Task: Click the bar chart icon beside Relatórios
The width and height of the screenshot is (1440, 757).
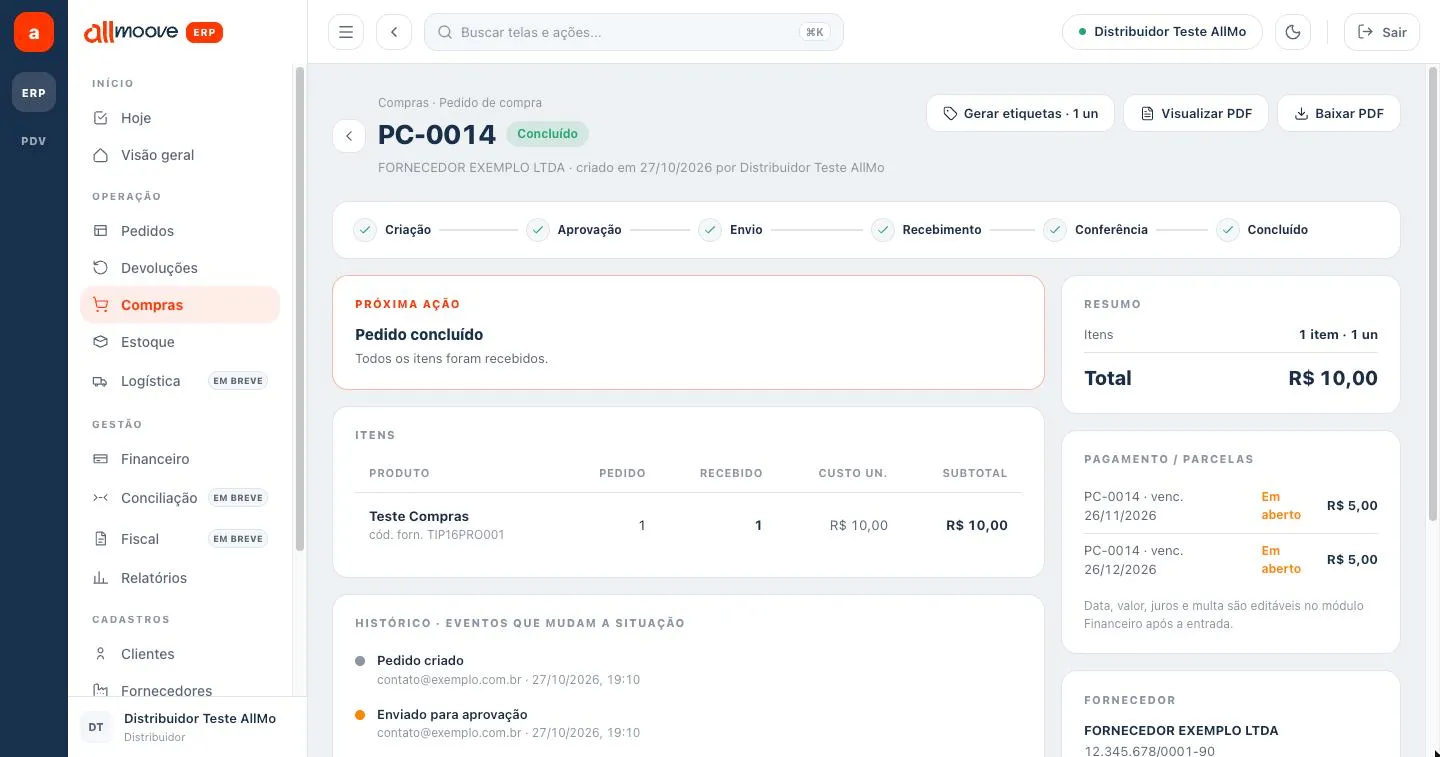Action: (x=100, y=578)
